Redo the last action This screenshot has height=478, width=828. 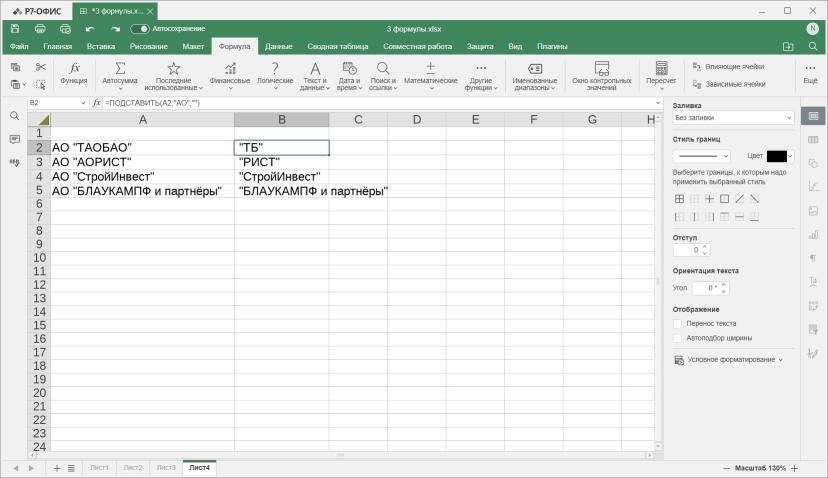pos(115,29)
